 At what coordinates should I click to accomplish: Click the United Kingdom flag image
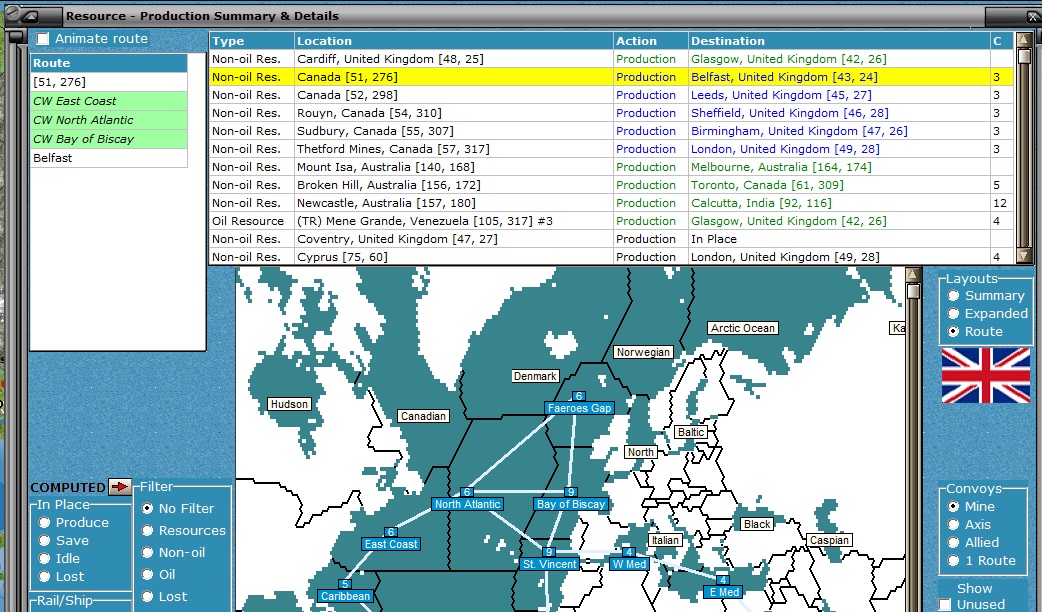[985, 375]
